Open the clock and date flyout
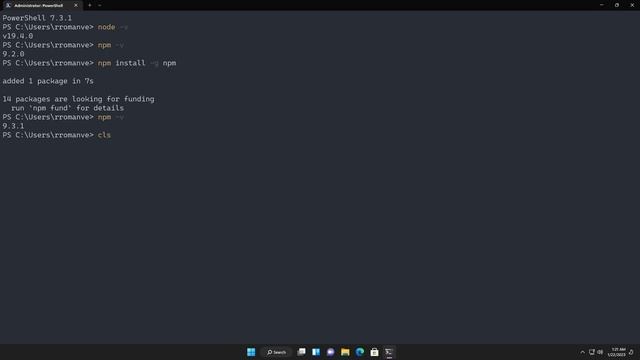The height and width of the screenshot is (360, 640). coord(616,352)
